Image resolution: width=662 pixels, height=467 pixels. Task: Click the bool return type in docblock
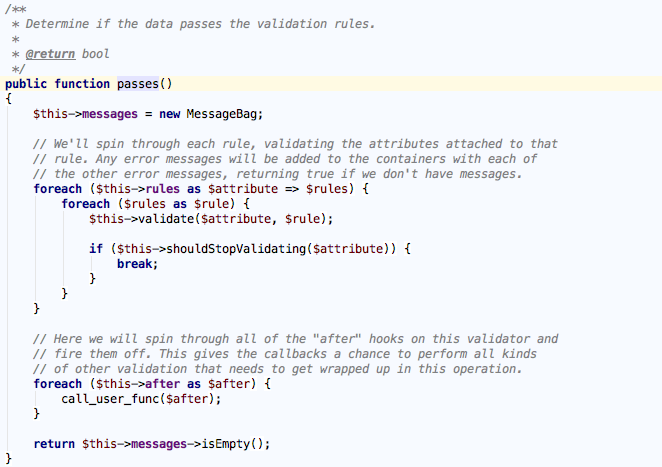coord(96,52)
